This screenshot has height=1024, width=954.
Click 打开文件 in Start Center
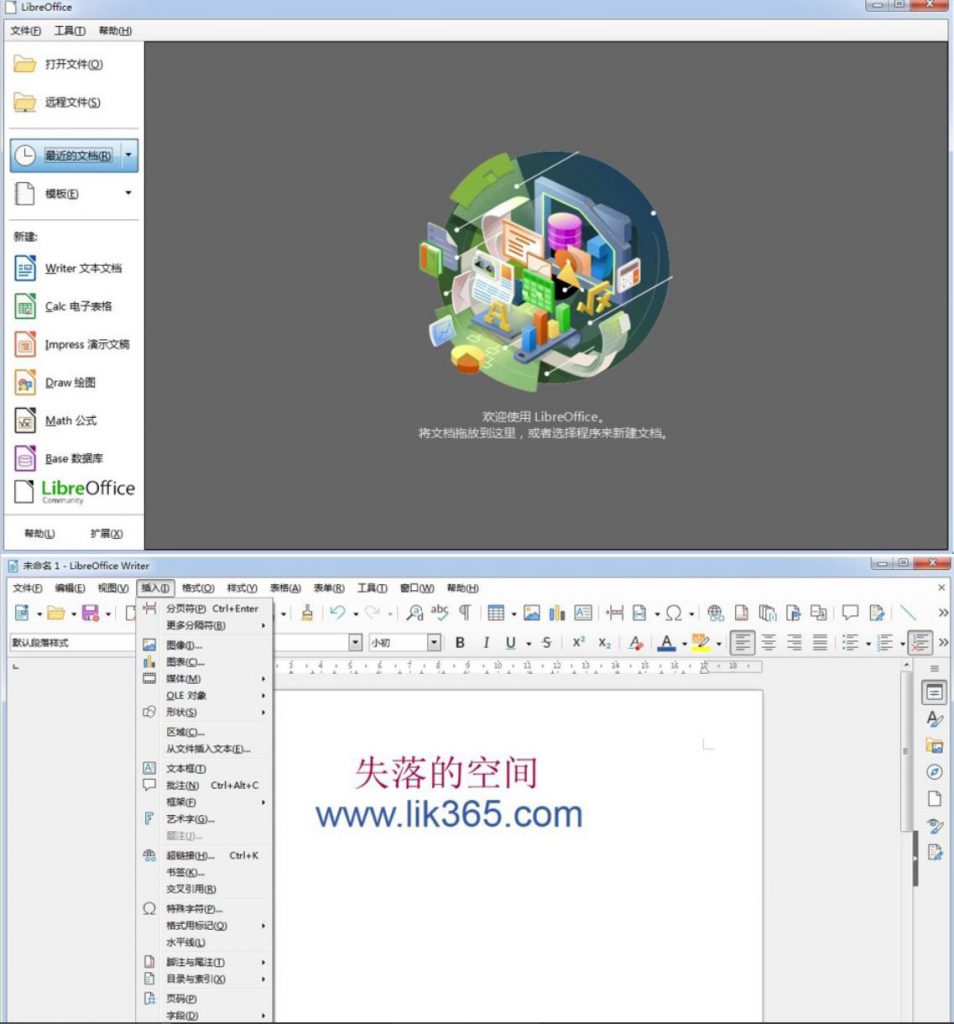pyautogui.click(x=73, y=64)
